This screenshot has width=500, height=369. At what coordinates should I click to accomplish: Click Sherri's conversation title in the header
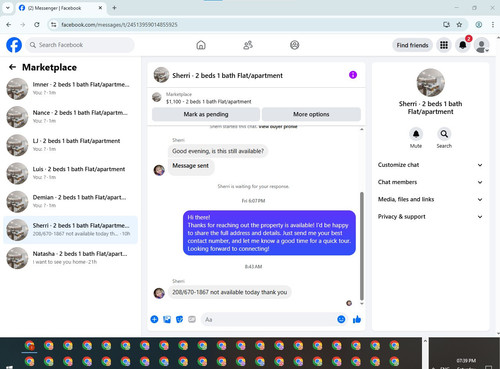point(227,75)
